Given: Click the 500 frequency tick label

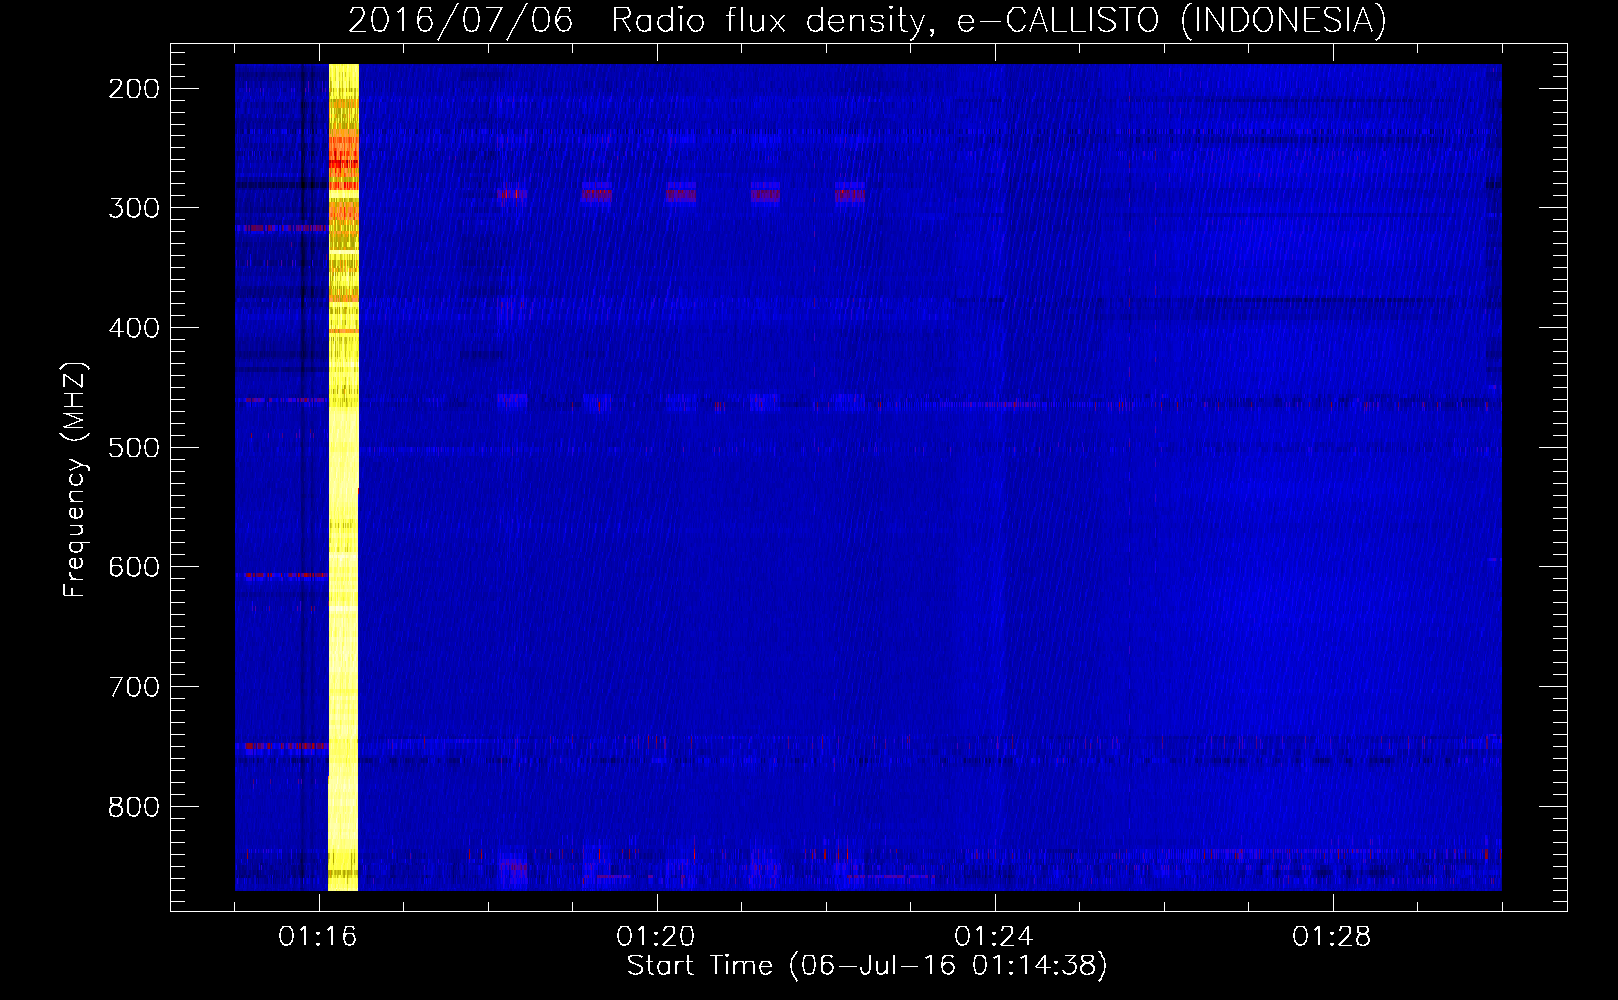Looking at the screenshot, I should click(x=134, y=447).
